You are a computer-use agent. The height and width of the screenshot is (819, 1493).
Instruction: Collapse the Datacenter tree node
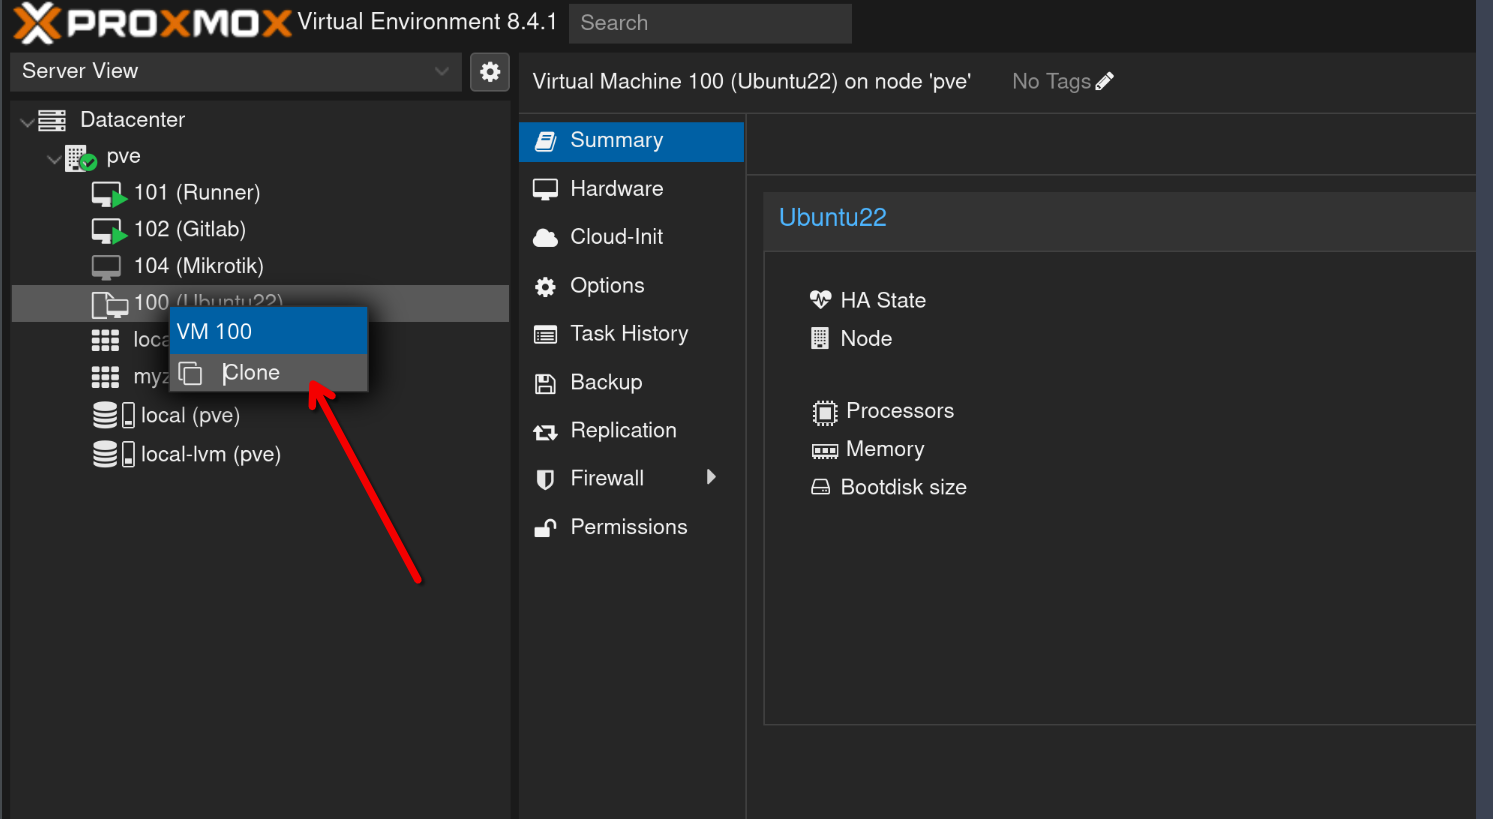[27, 122]
